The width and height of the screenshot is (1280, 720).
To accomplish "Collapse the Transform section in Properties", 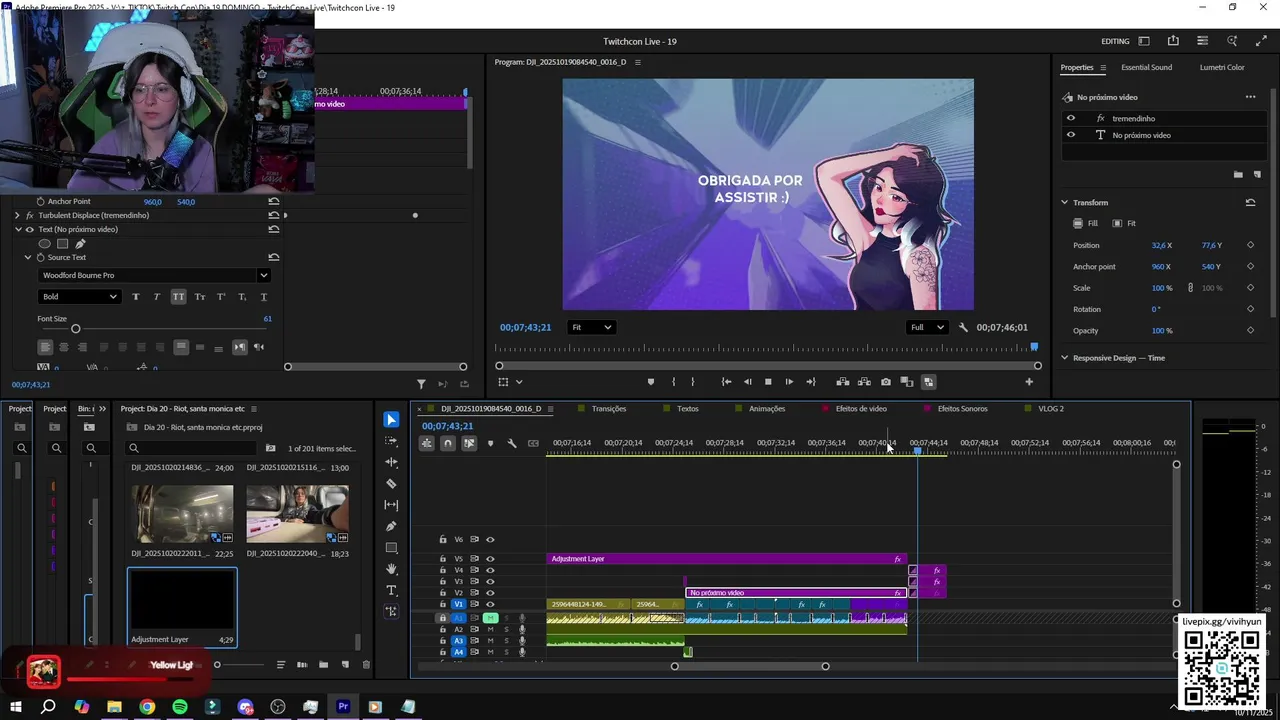I will pyautogui.click(x=1065, y=203).
